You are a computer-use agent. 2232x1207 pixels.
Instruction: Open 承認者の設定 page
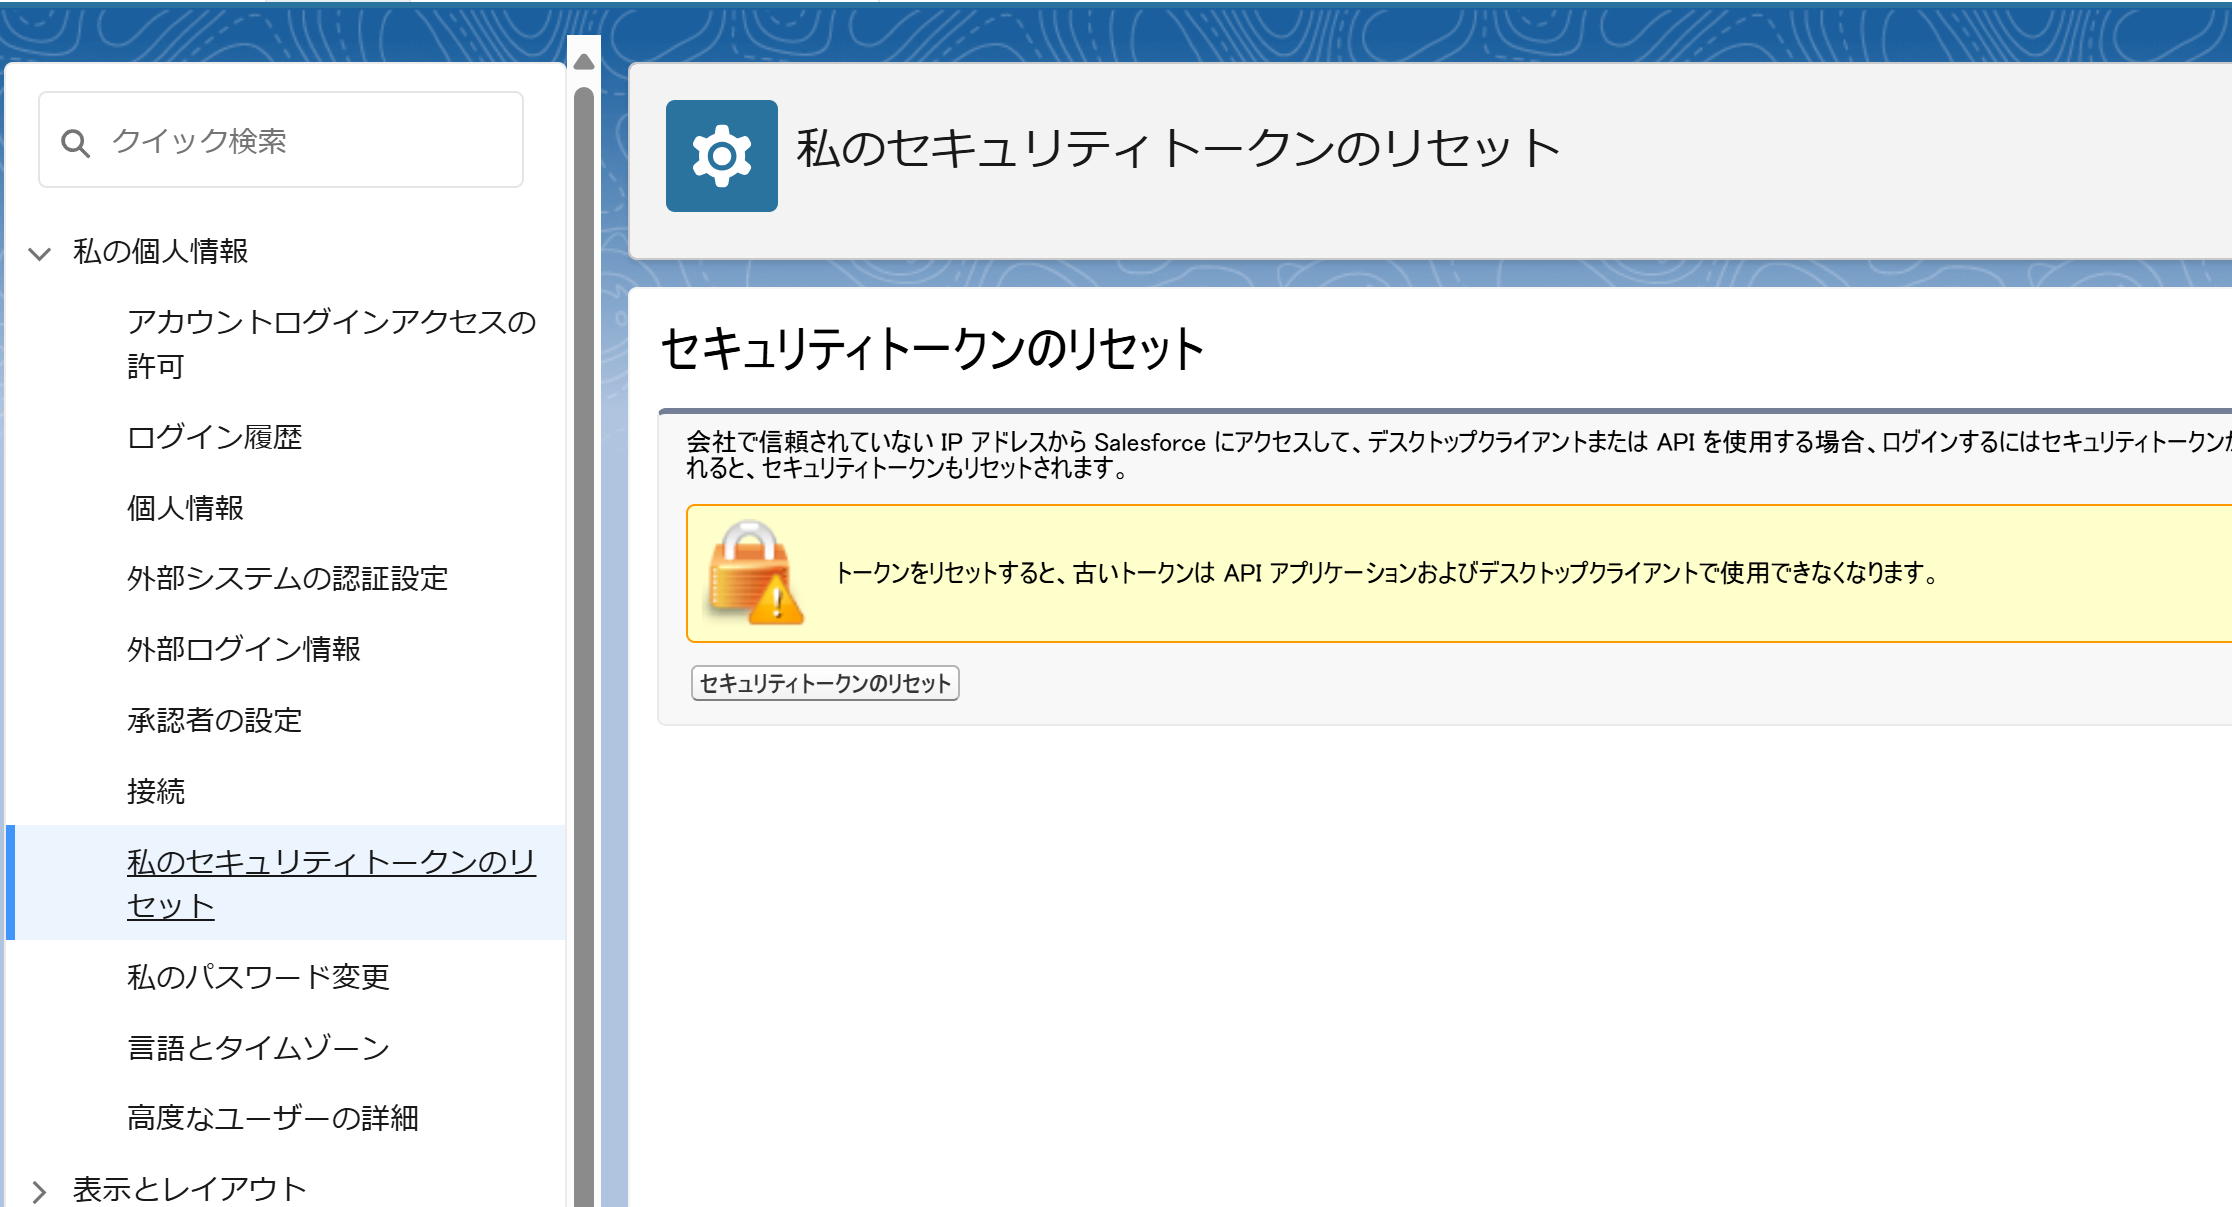(214, 720)
